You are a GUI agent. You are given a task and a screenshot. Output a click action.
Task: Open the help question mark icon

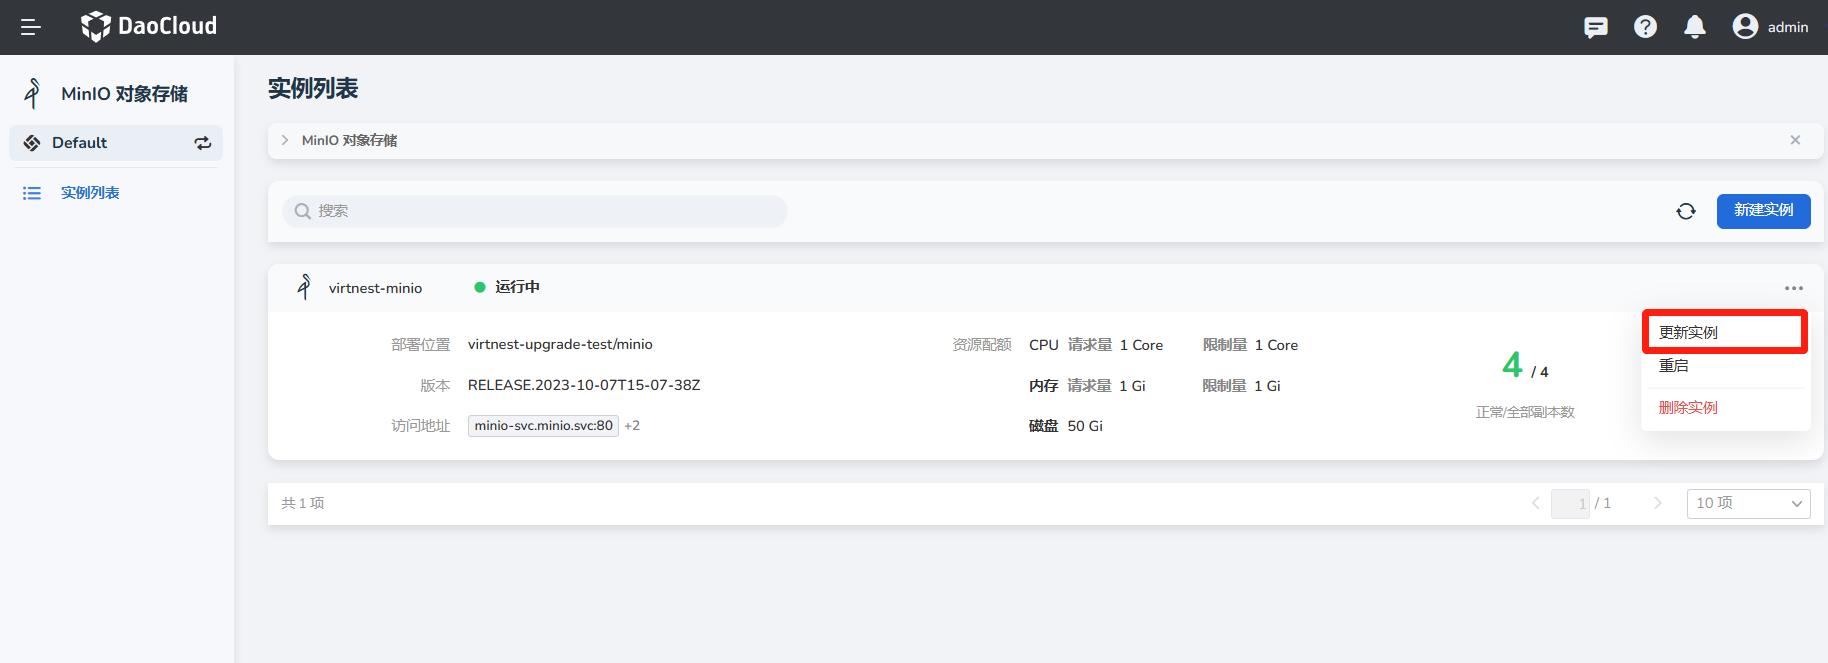pyautogui.click(x=1645, y=27)
